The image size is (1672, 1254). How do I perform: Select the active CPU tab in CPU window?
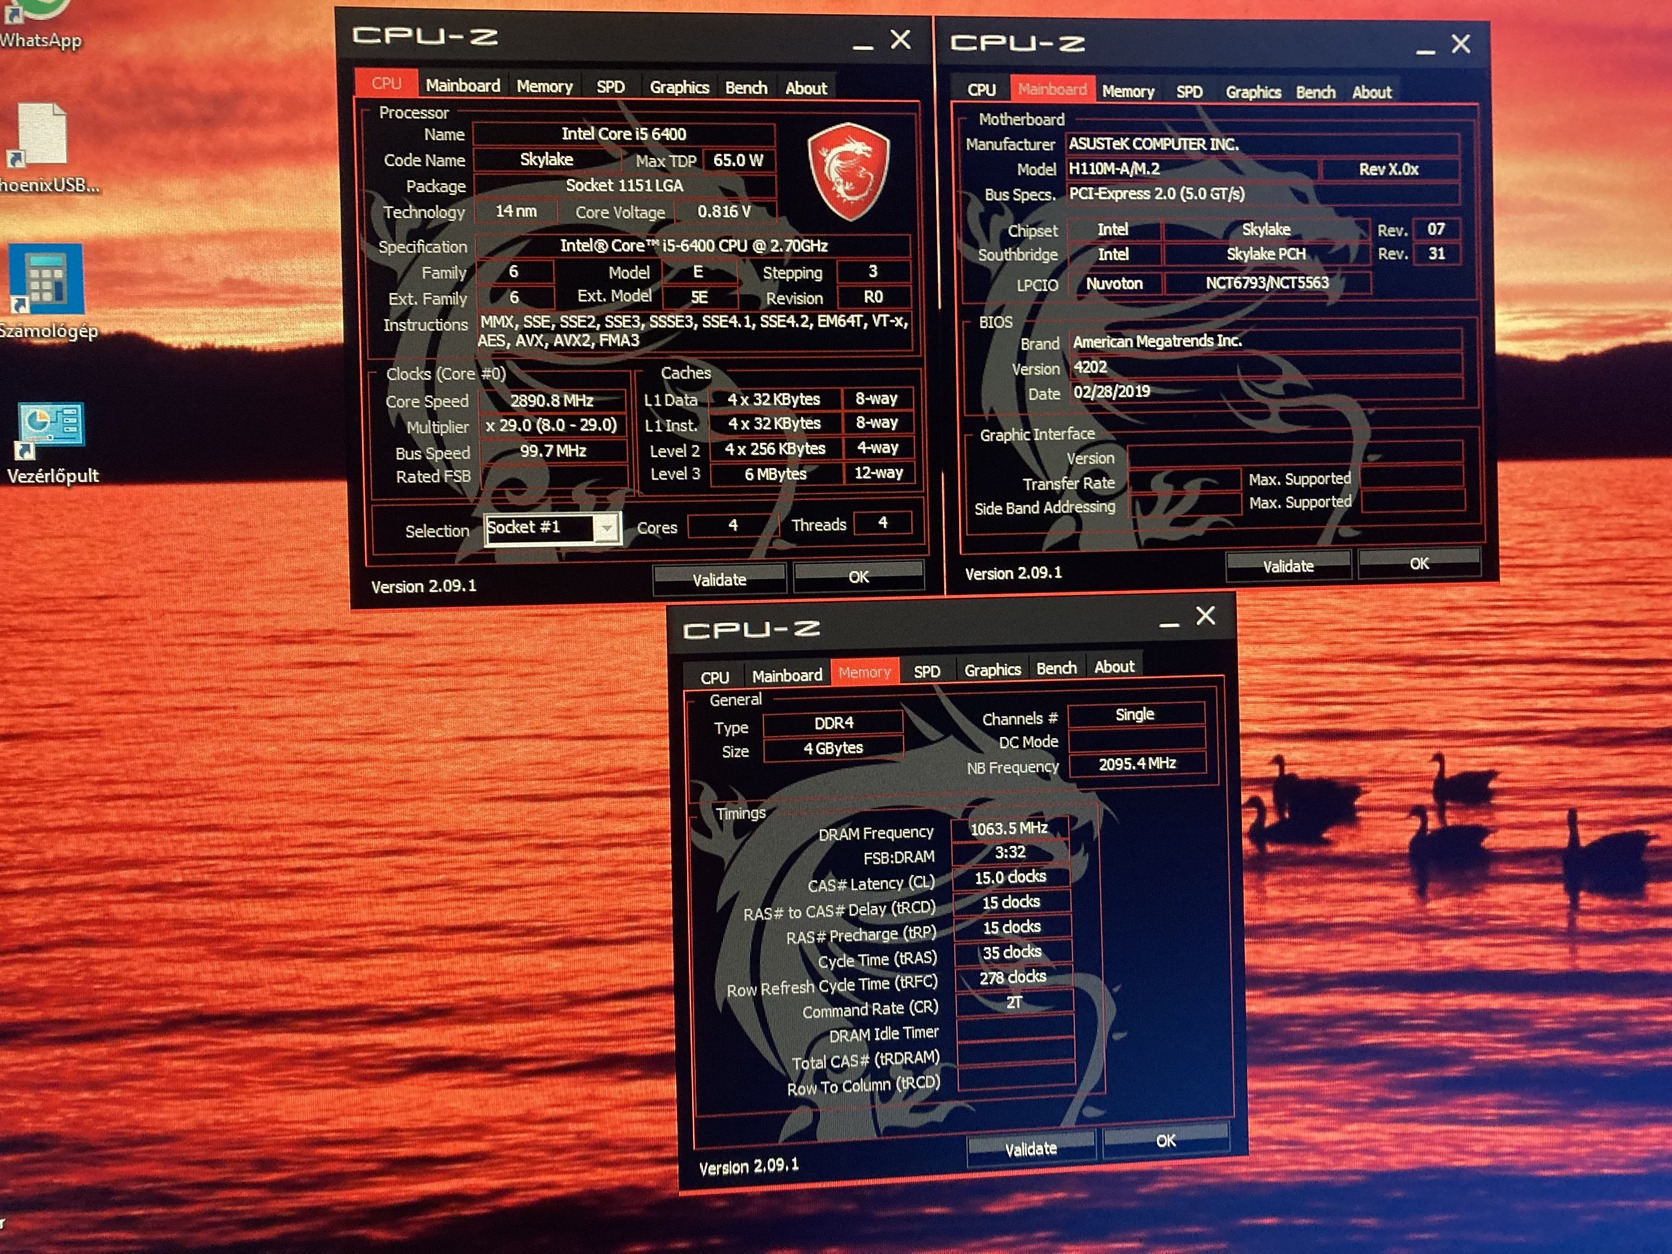point(386,84)
